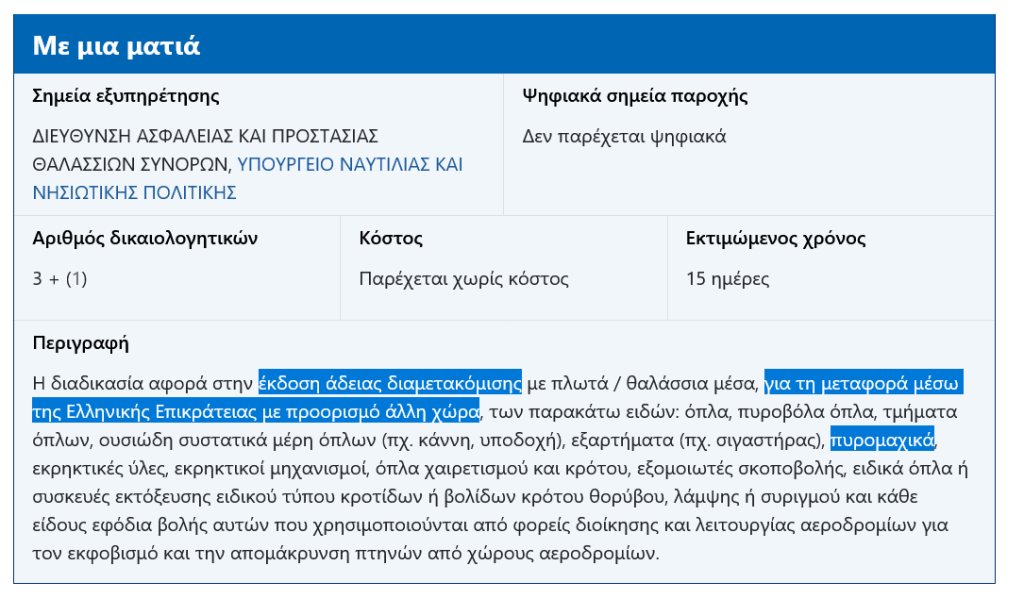Click highlighted text 'της Ελληνικής Επικράτειας'
The height and width of the screenshot is (599, 1024).
click(135, 412)
